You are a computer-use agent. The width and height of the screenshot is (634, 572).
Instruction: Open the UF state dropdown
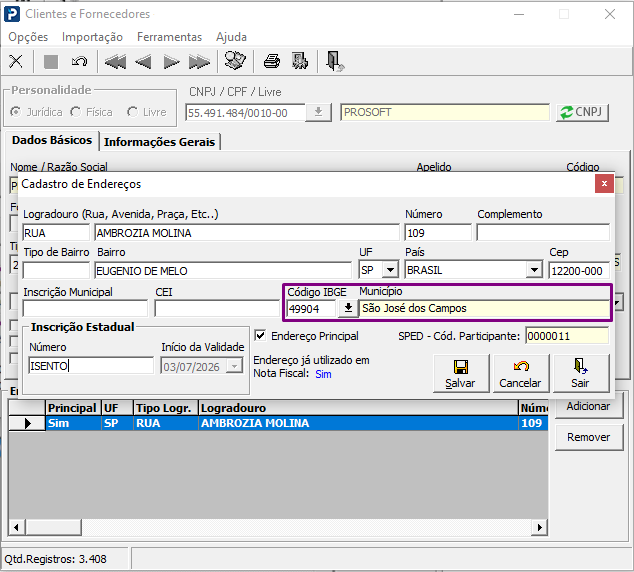[x=391, y=270]
